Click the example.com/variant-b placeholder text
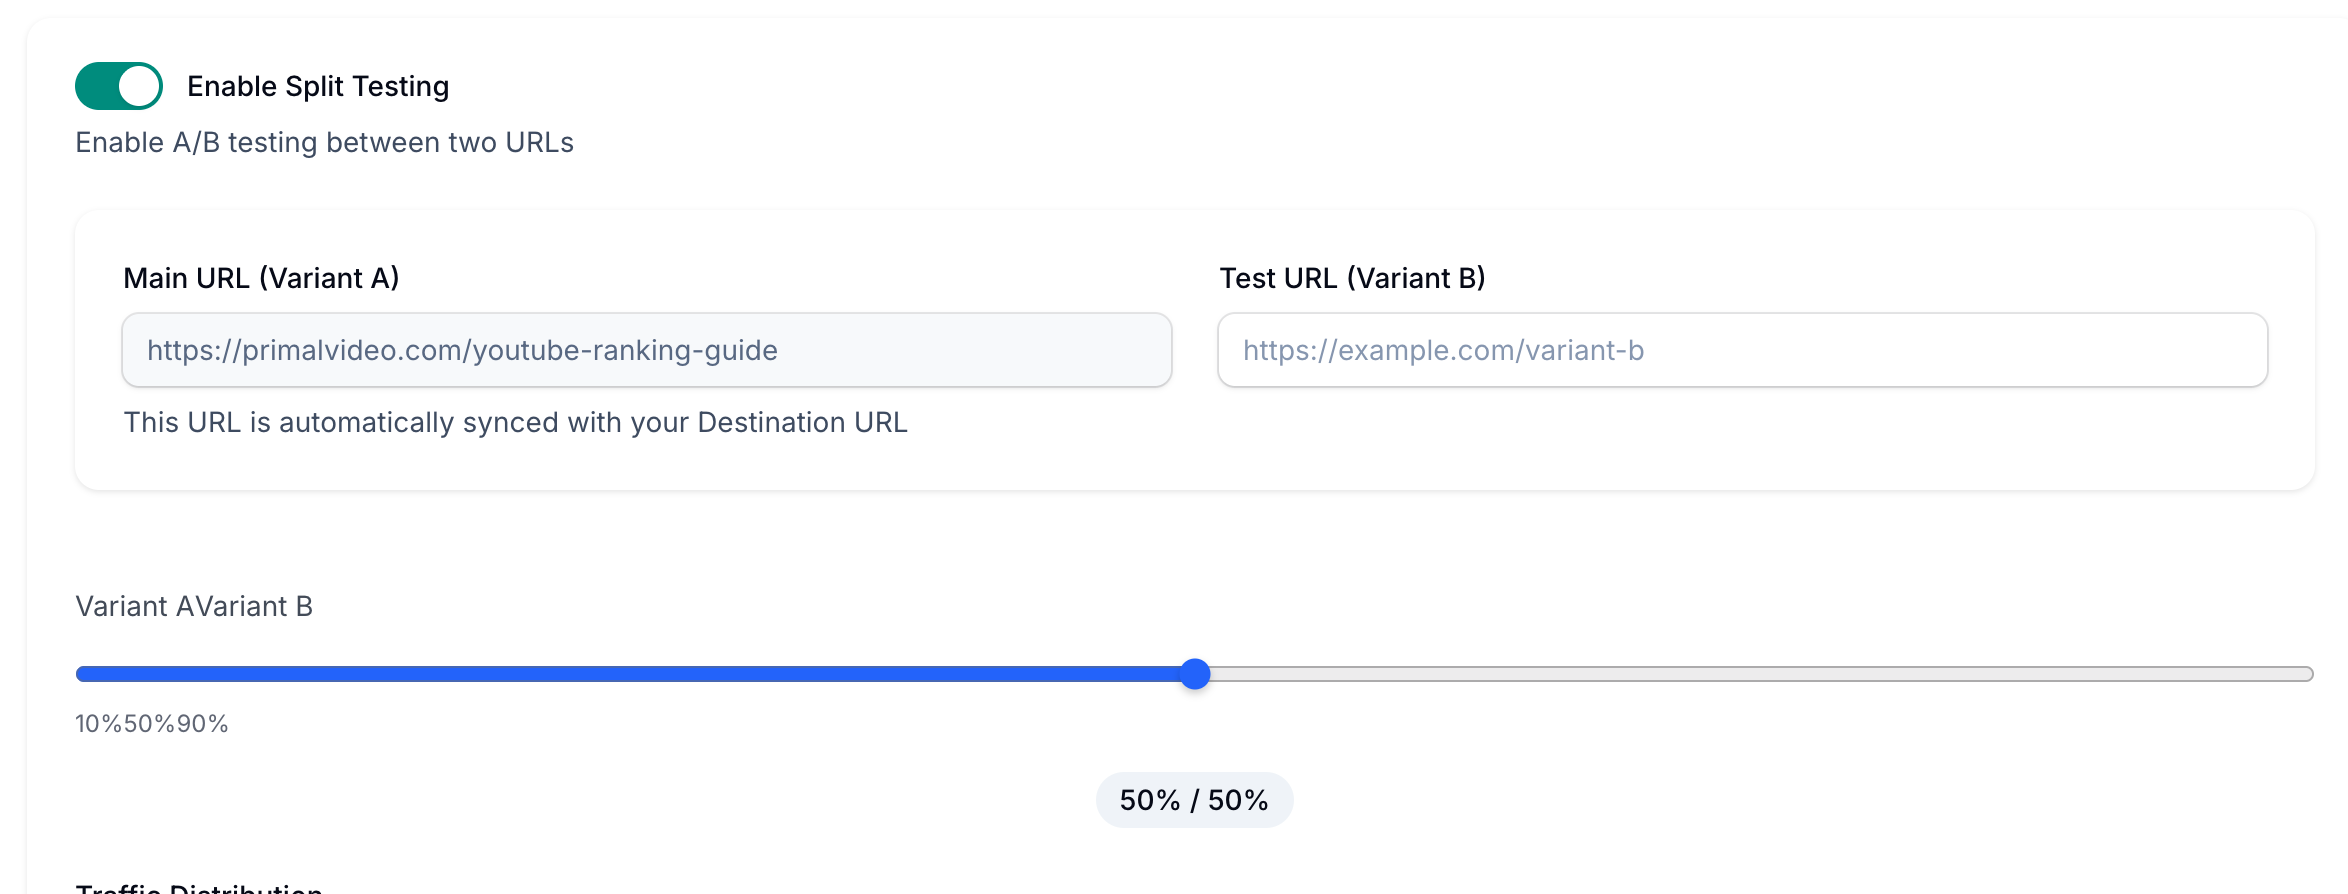Image resolution: width=2348 pixels, height=894 pixels. (x=1443, y=350)
